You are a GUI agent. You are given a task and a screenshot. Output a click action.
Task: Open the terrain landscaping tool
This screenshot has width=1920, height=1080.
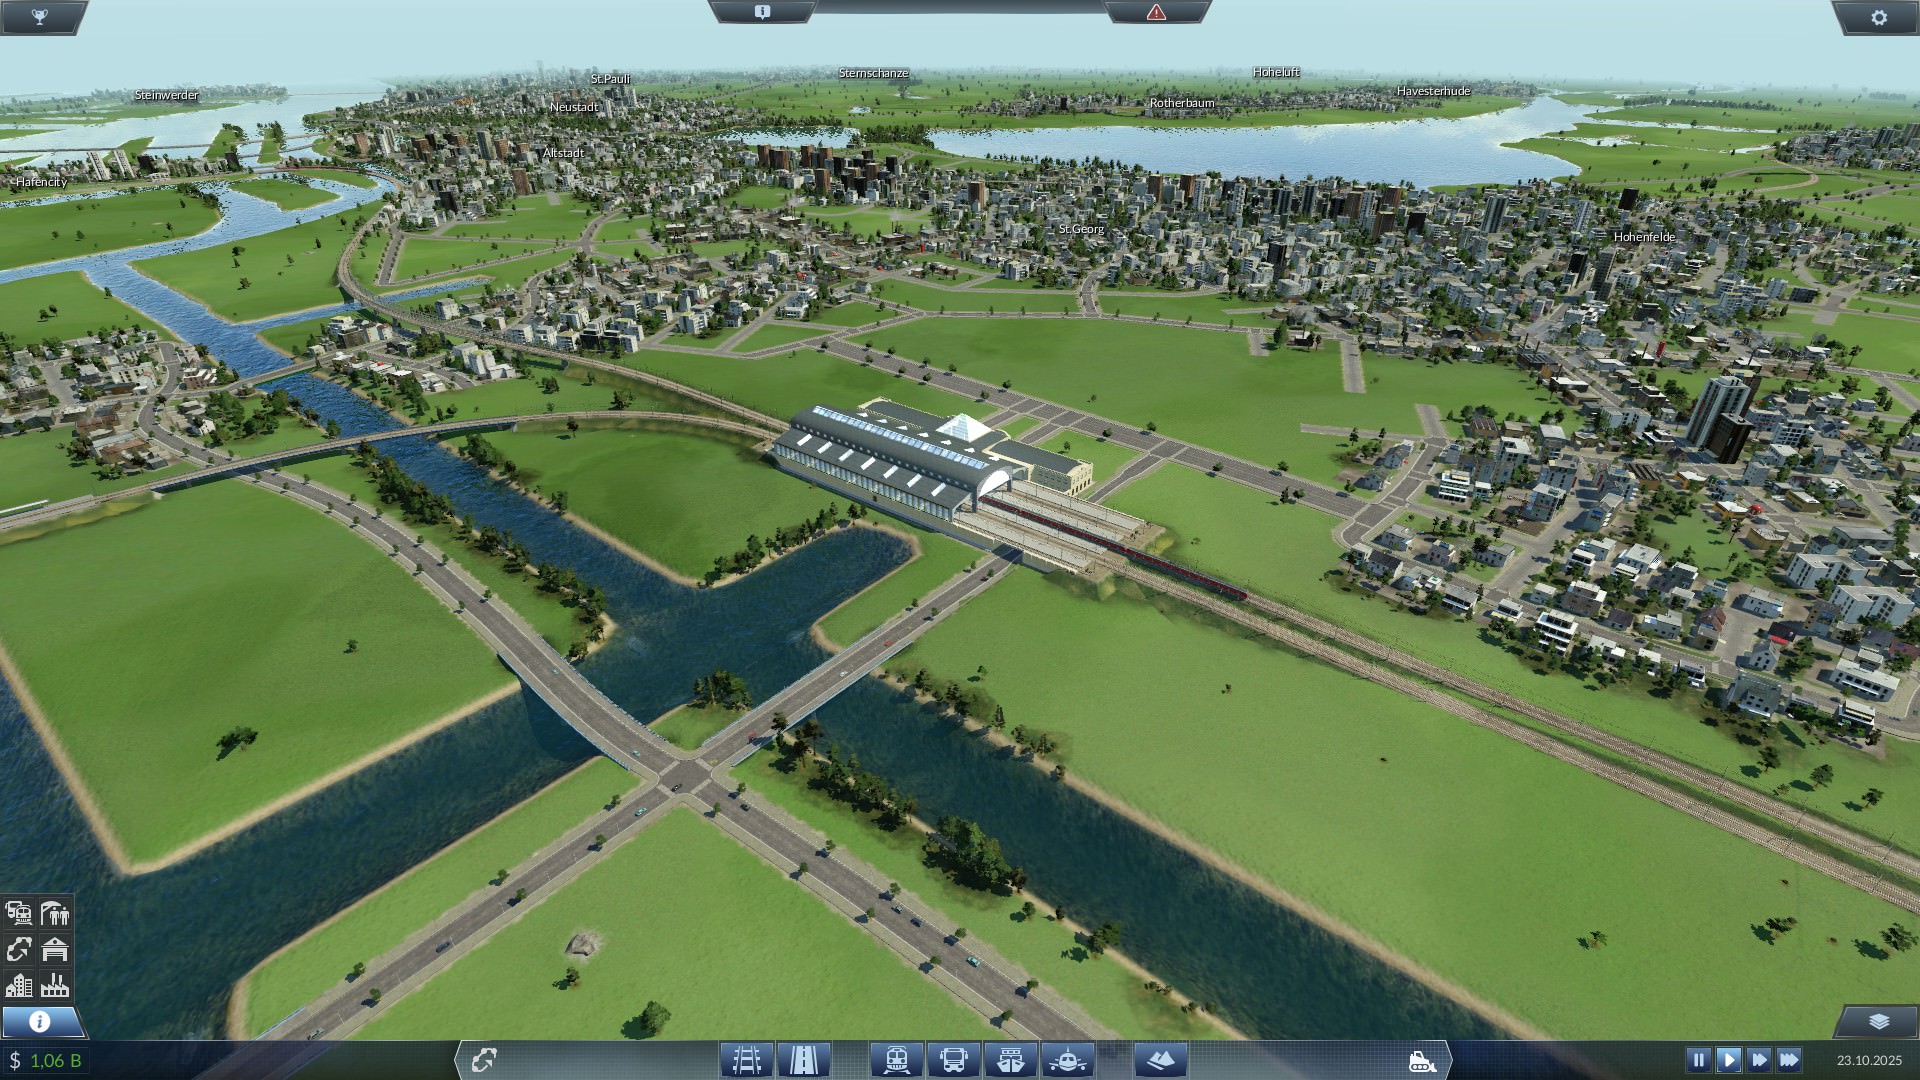click(x=1161, y=1060)
